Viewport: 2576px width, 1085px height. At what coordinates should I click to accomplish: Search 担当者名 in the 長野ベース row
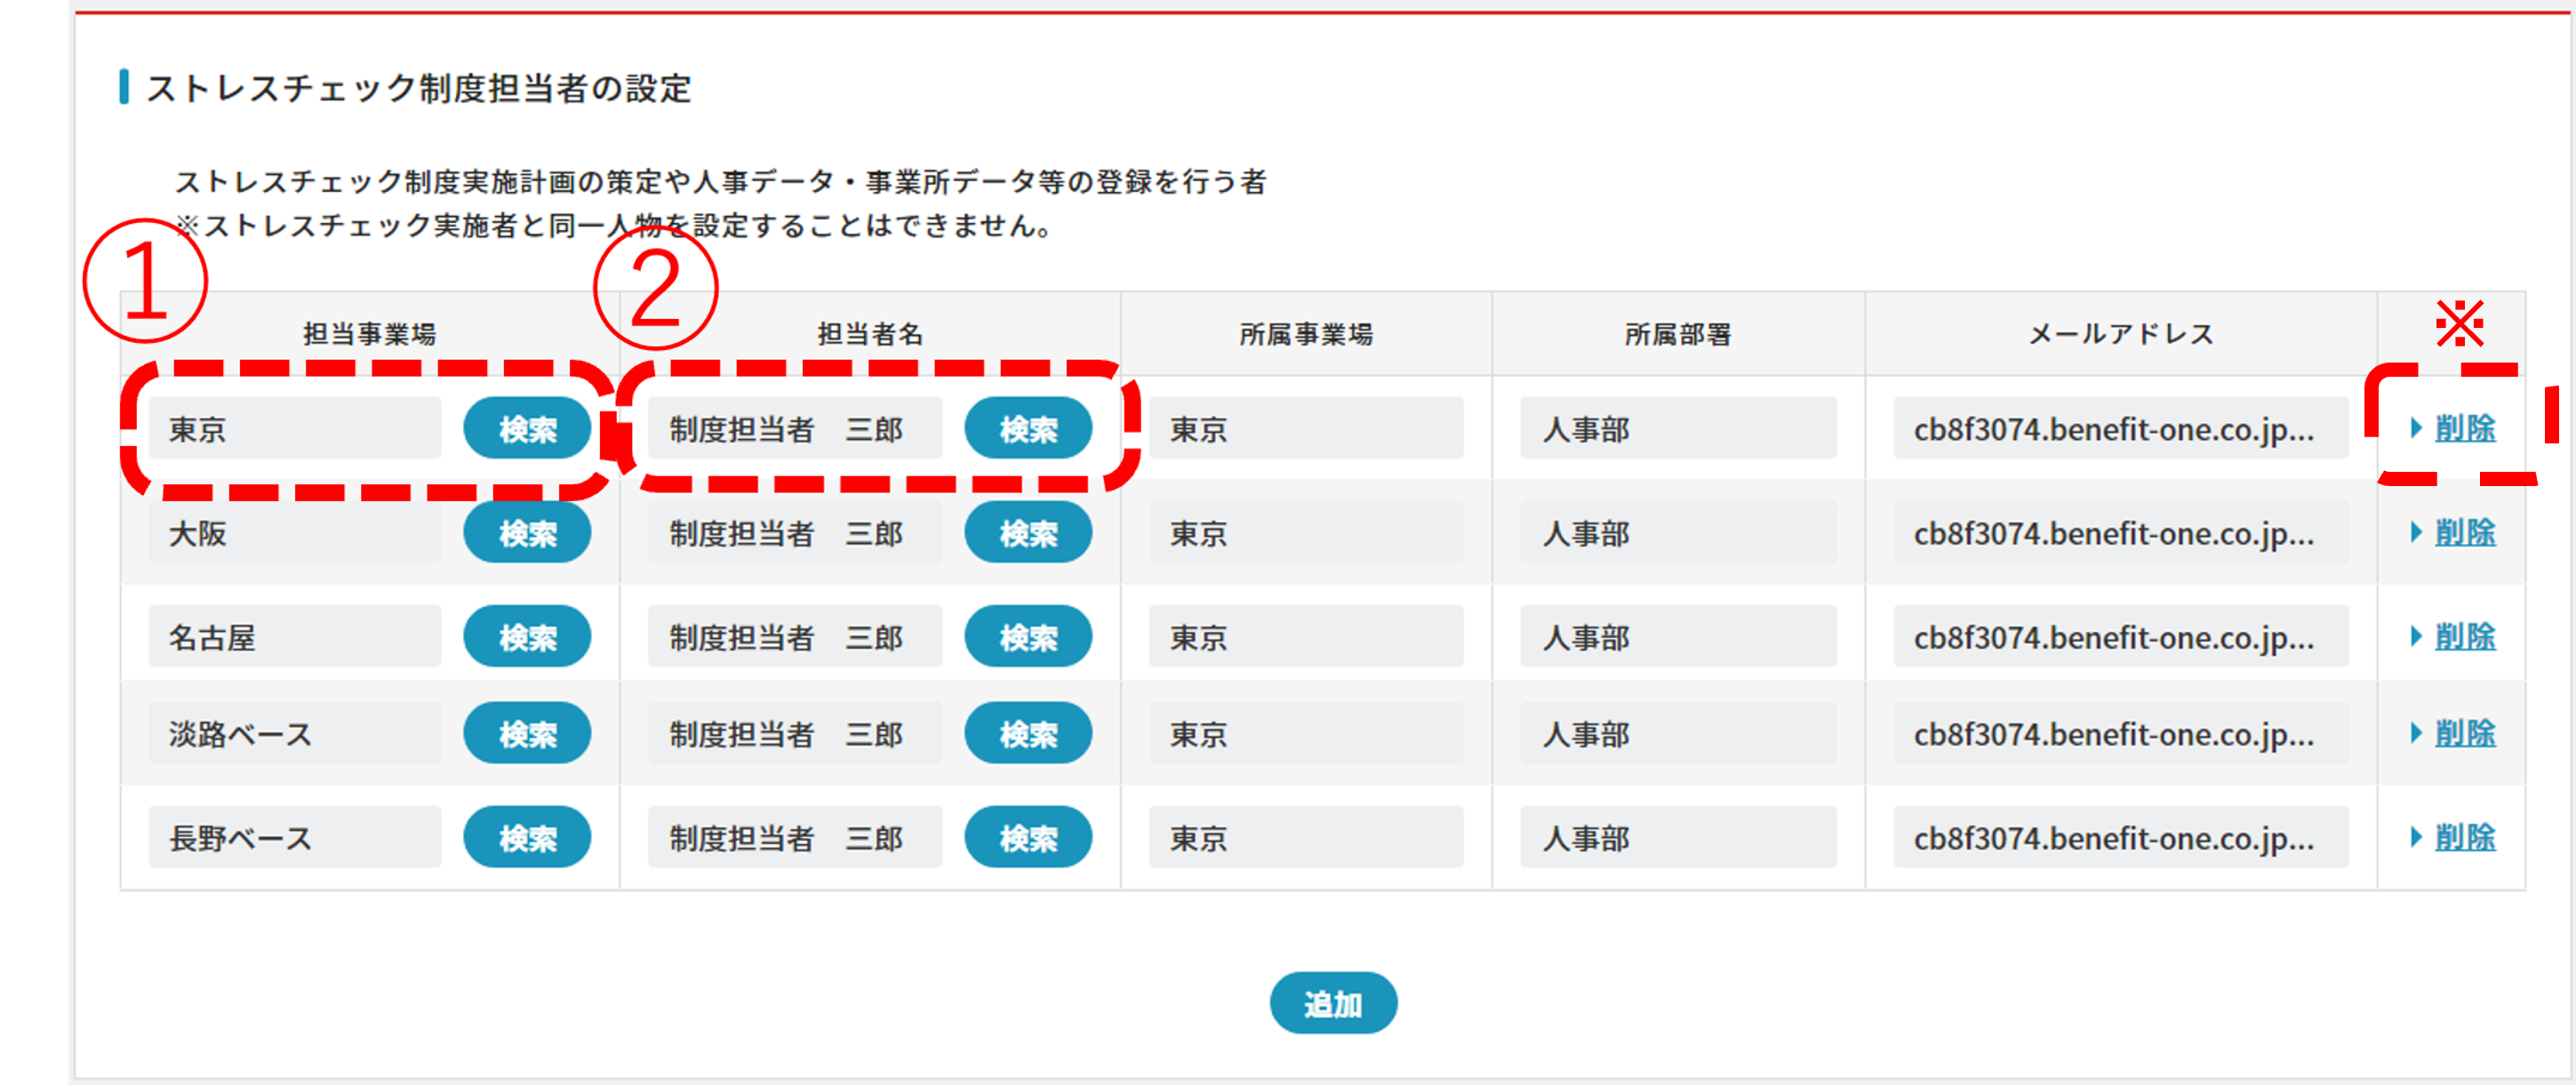pyautogui.click(x=1028, y=838)
